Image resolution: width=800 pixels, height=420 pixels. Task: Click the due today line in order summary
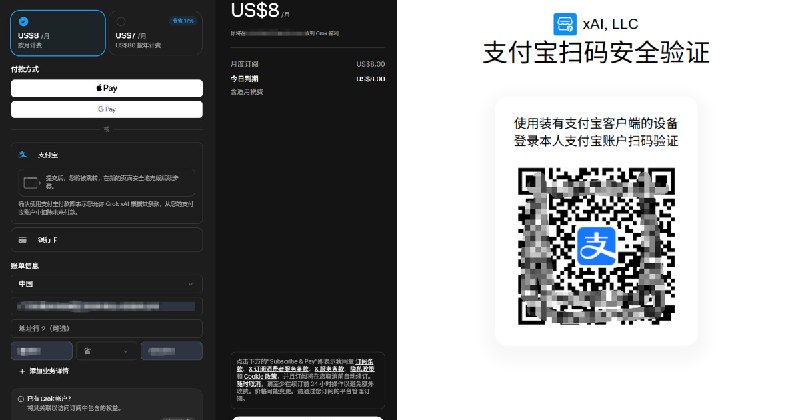tap(308, 79)
